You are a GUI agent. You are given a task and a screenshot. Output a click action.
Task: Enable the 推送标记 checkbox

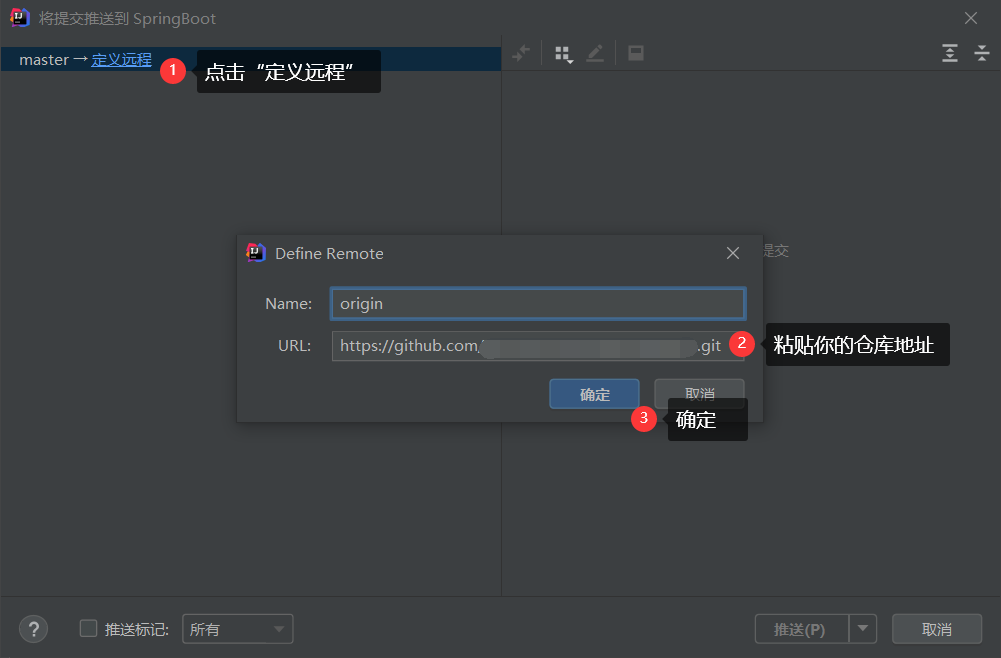tap(88, 629)
